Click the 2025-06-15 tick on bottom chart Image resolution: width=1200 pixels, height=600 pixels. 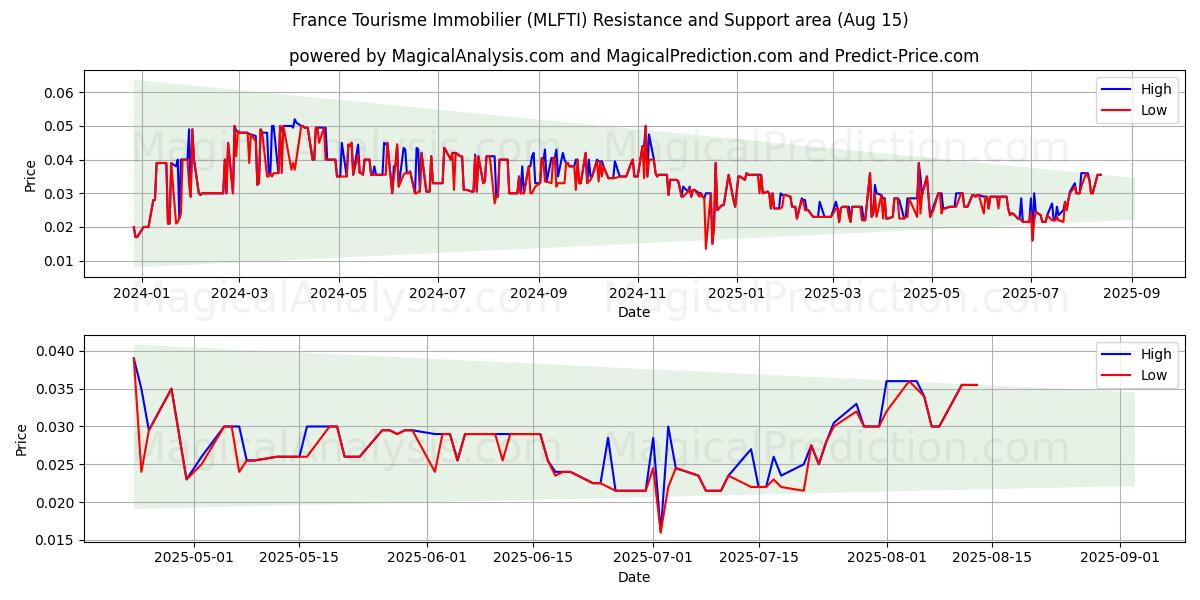click(532, 559)
